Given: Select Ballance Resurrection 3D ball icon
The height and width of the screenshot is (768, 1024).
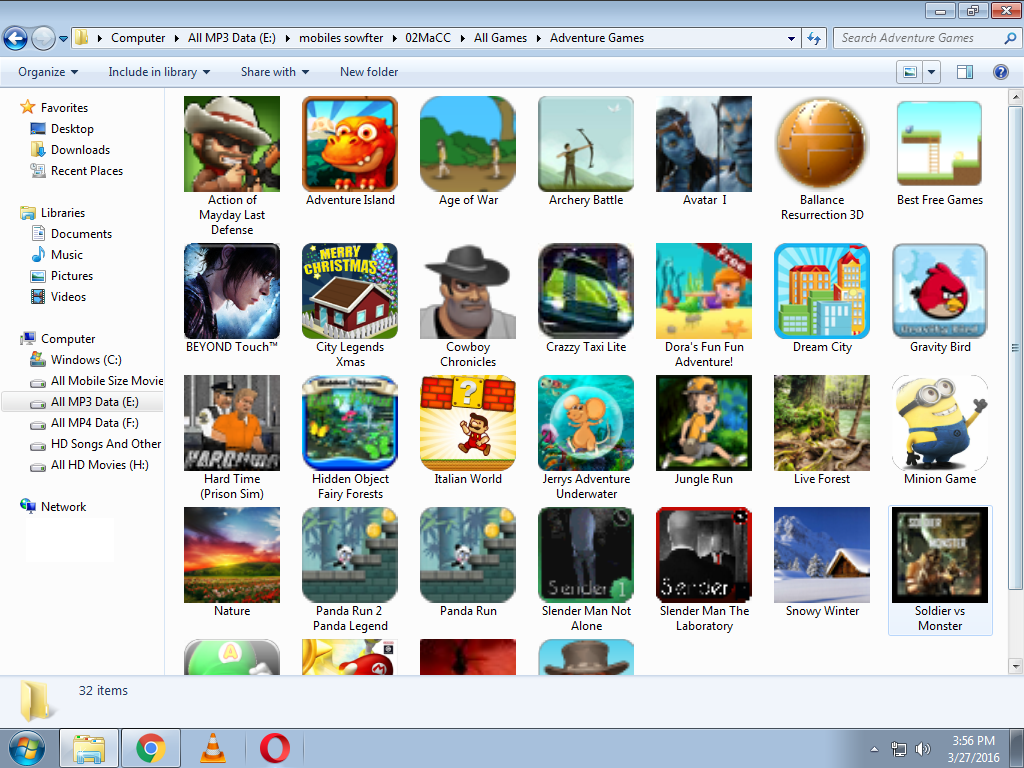Looking at the screenshot, I should [822, 144].
